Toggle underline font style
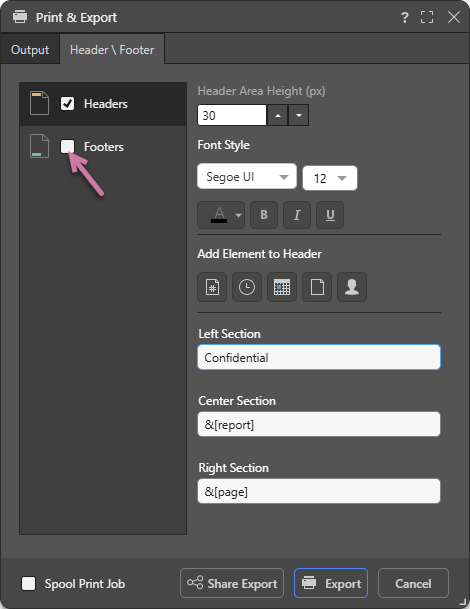This screenshot has width=470, height=609. click(330, 215)
